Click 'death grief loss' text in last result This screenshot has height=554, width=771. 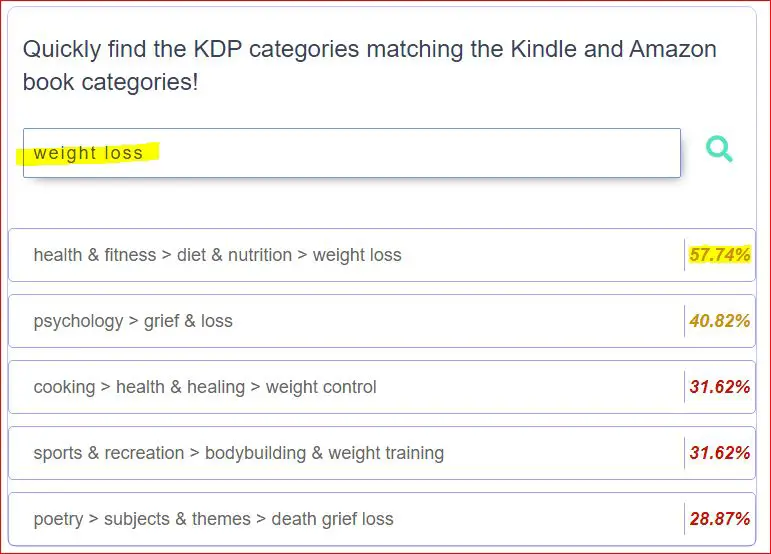[332, 519]
